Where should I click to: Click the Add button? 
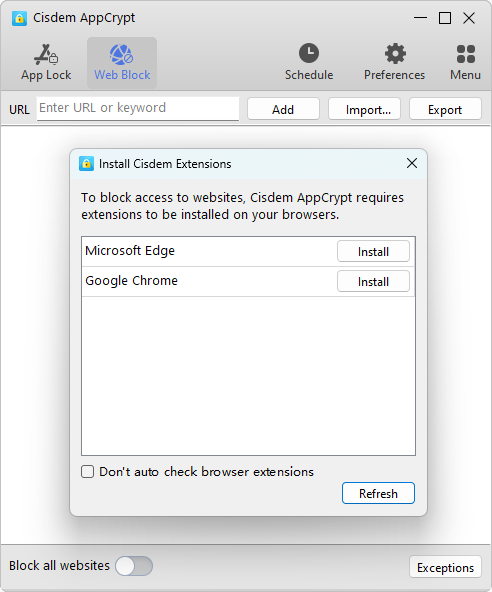pyautogui.click(x=283, y=109)
